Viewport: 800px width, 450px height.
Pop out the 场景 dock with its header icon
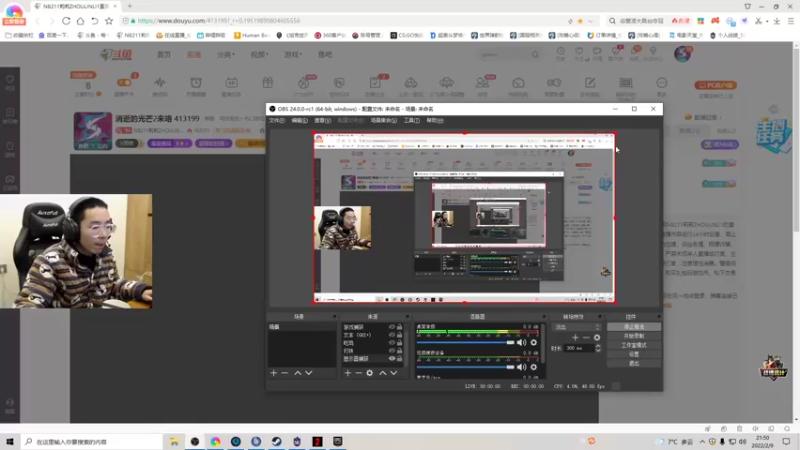point(334,317)
